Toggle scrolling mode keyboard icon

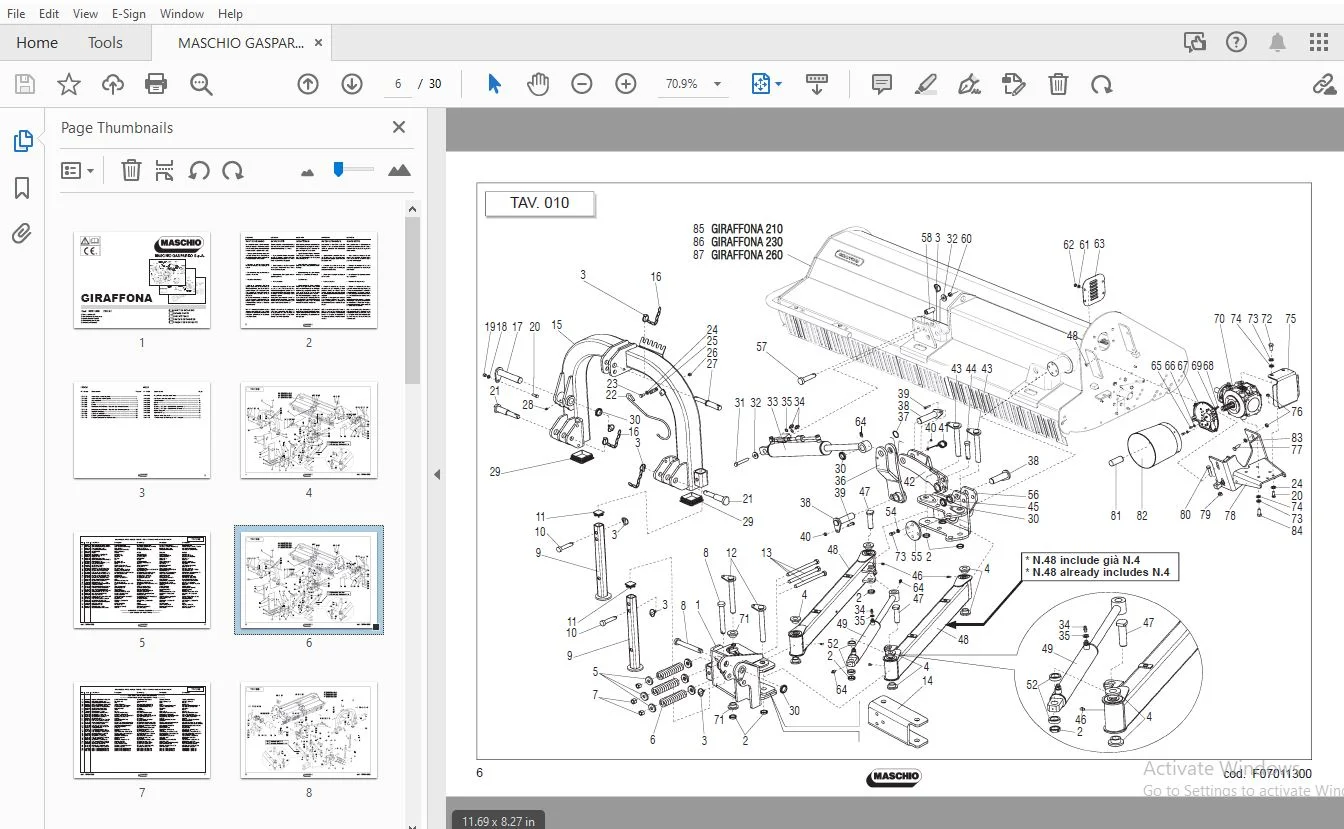coord(817,84)
